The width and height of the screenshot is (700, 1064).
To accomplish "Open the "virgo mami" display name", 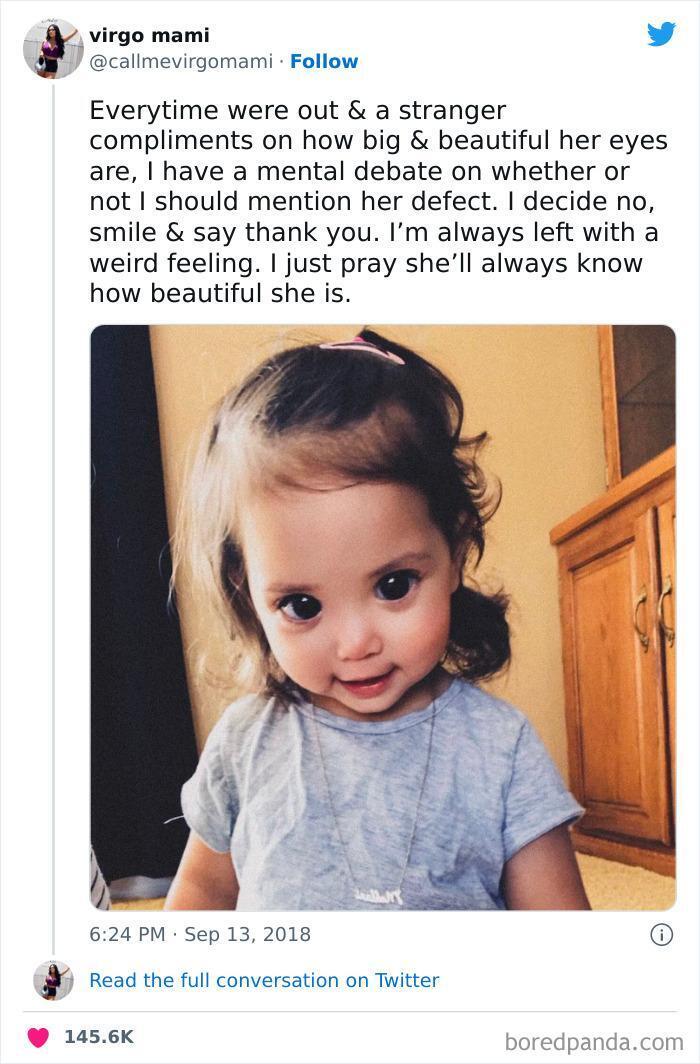I will (x=149, y=35).
